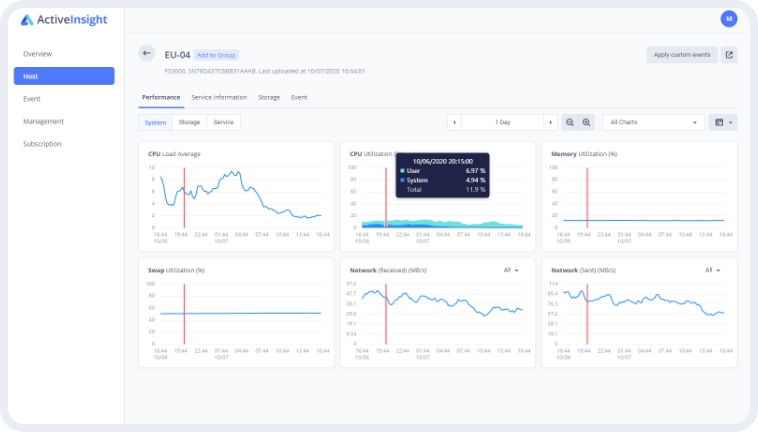Click the back arrow button
This screenshot has height=432, width=758.
pos(147,54)
